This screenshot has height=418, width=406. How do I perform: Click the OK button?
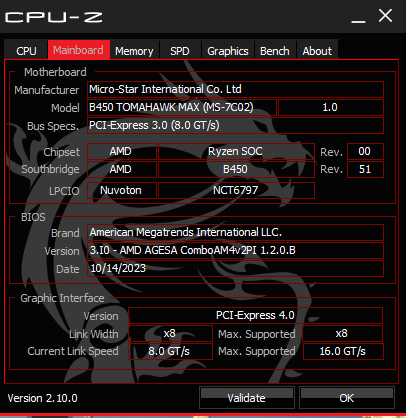[x=347, y=398]
